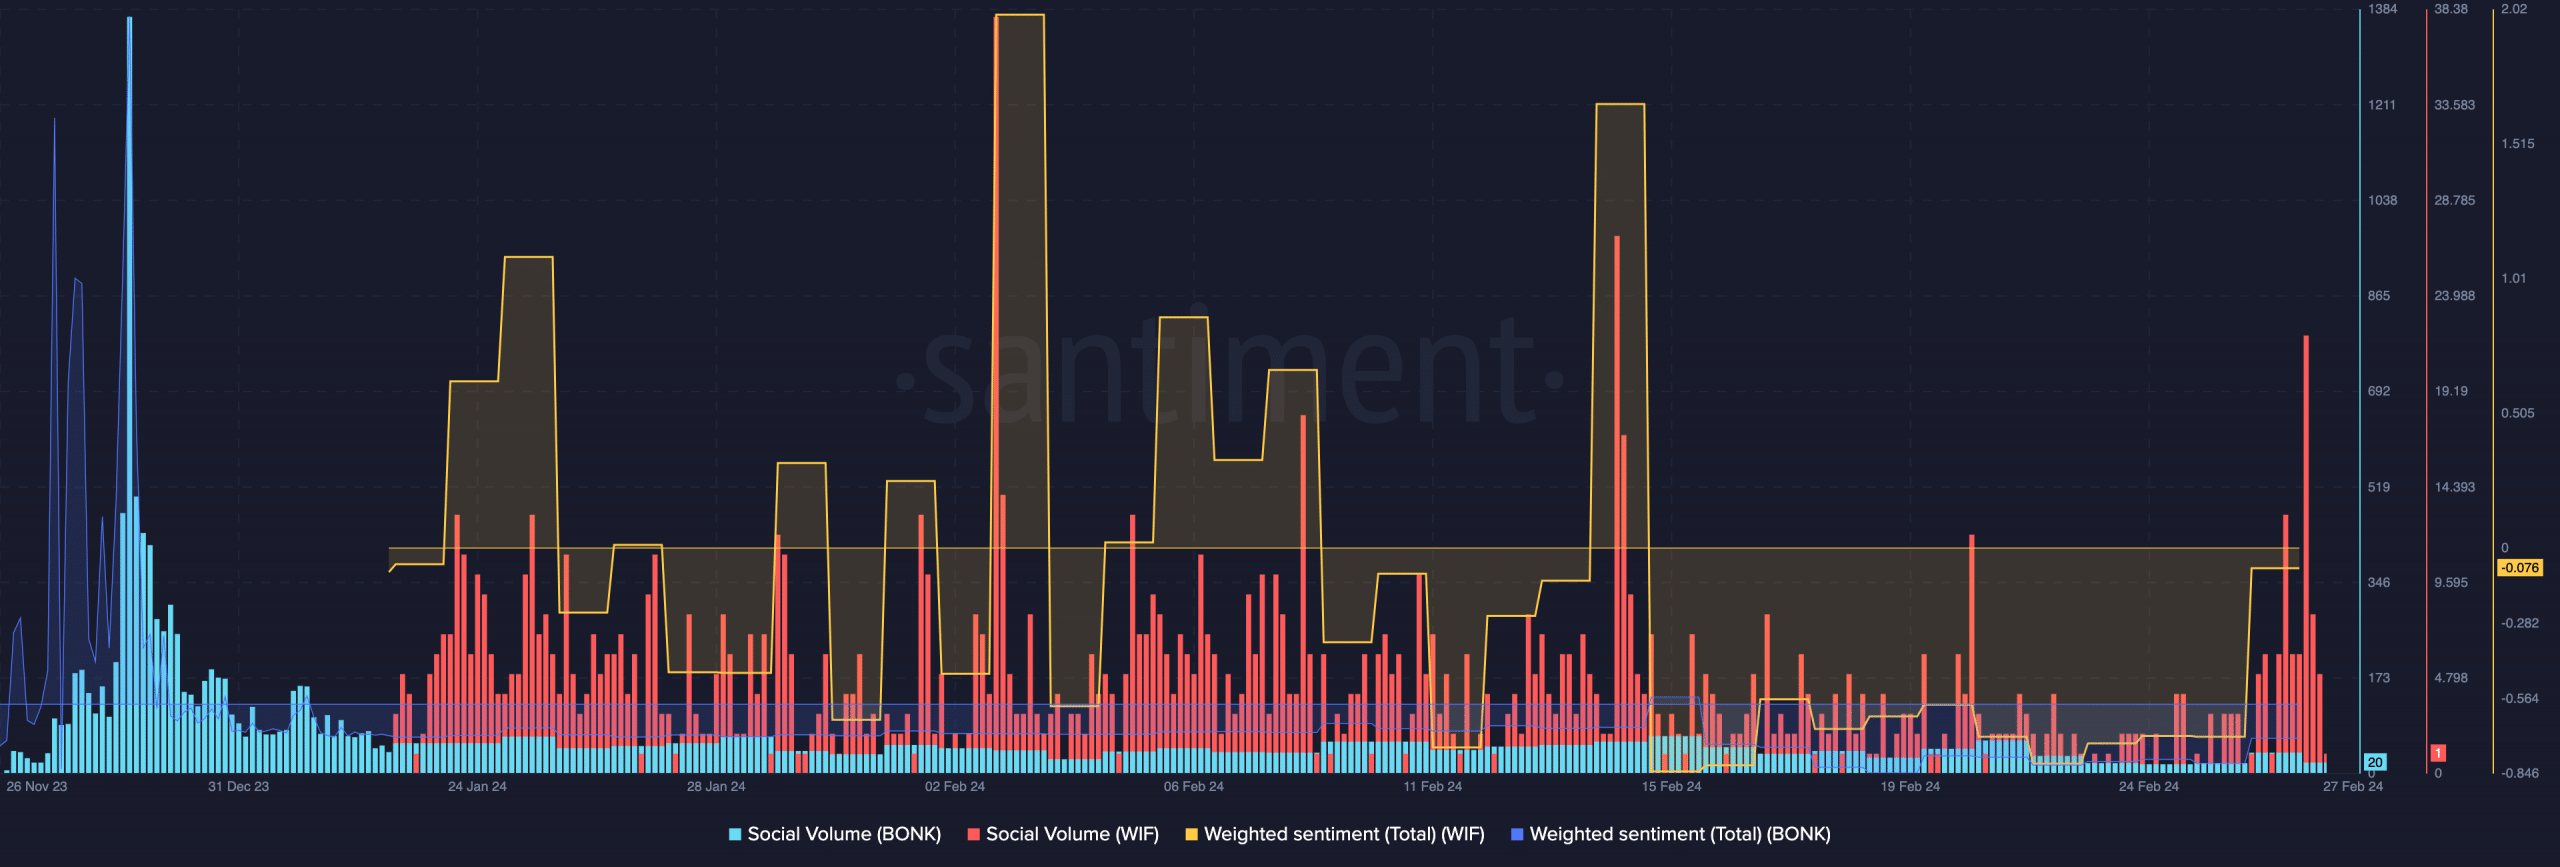The width and height of the screenshot is (2560, 867).
Task: Click the '06 Feb 24' date label
Action: pyautogui.click(x=1194, y=786)
